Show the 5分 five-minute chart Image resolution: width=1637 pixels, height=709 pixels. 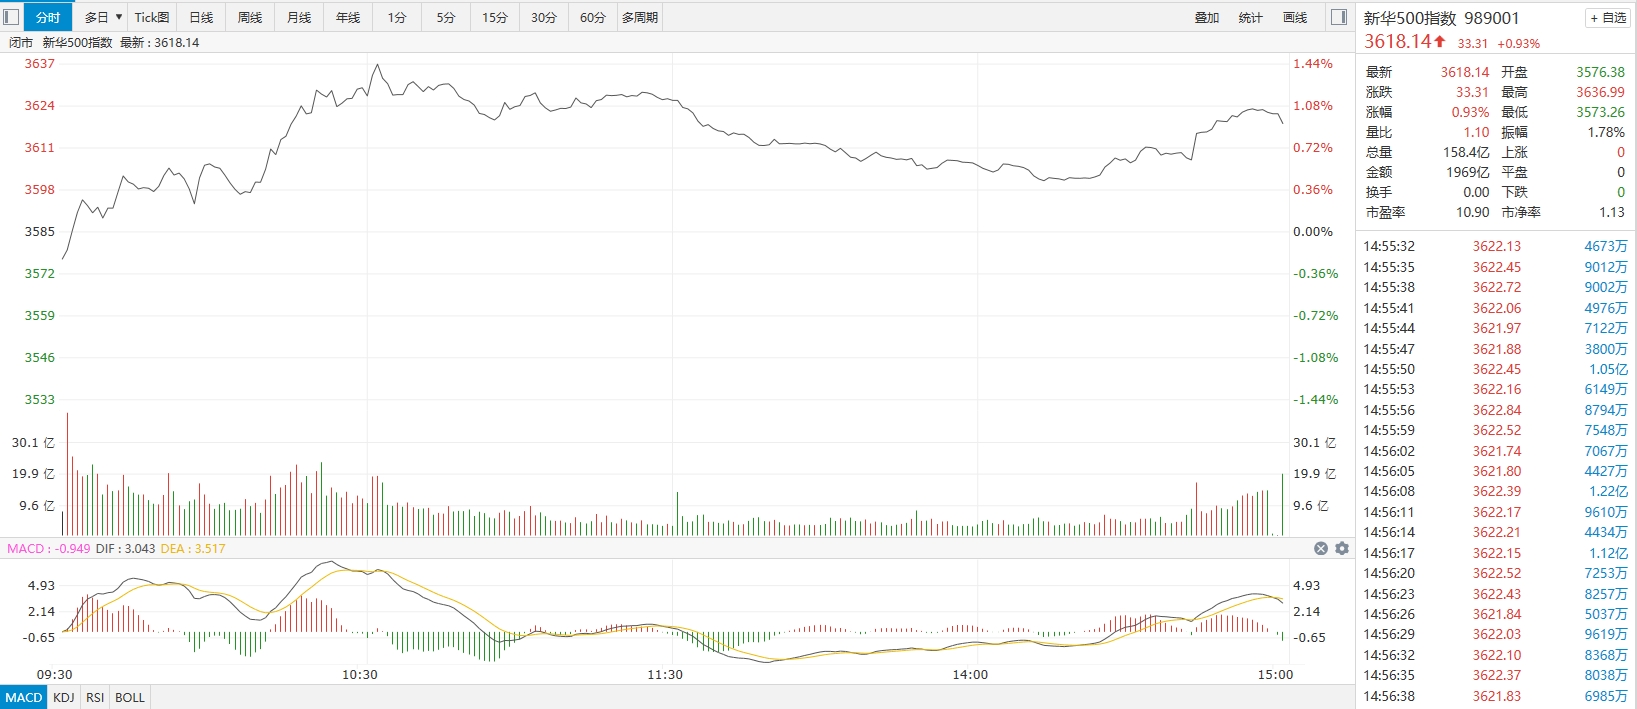coord(446,17)
